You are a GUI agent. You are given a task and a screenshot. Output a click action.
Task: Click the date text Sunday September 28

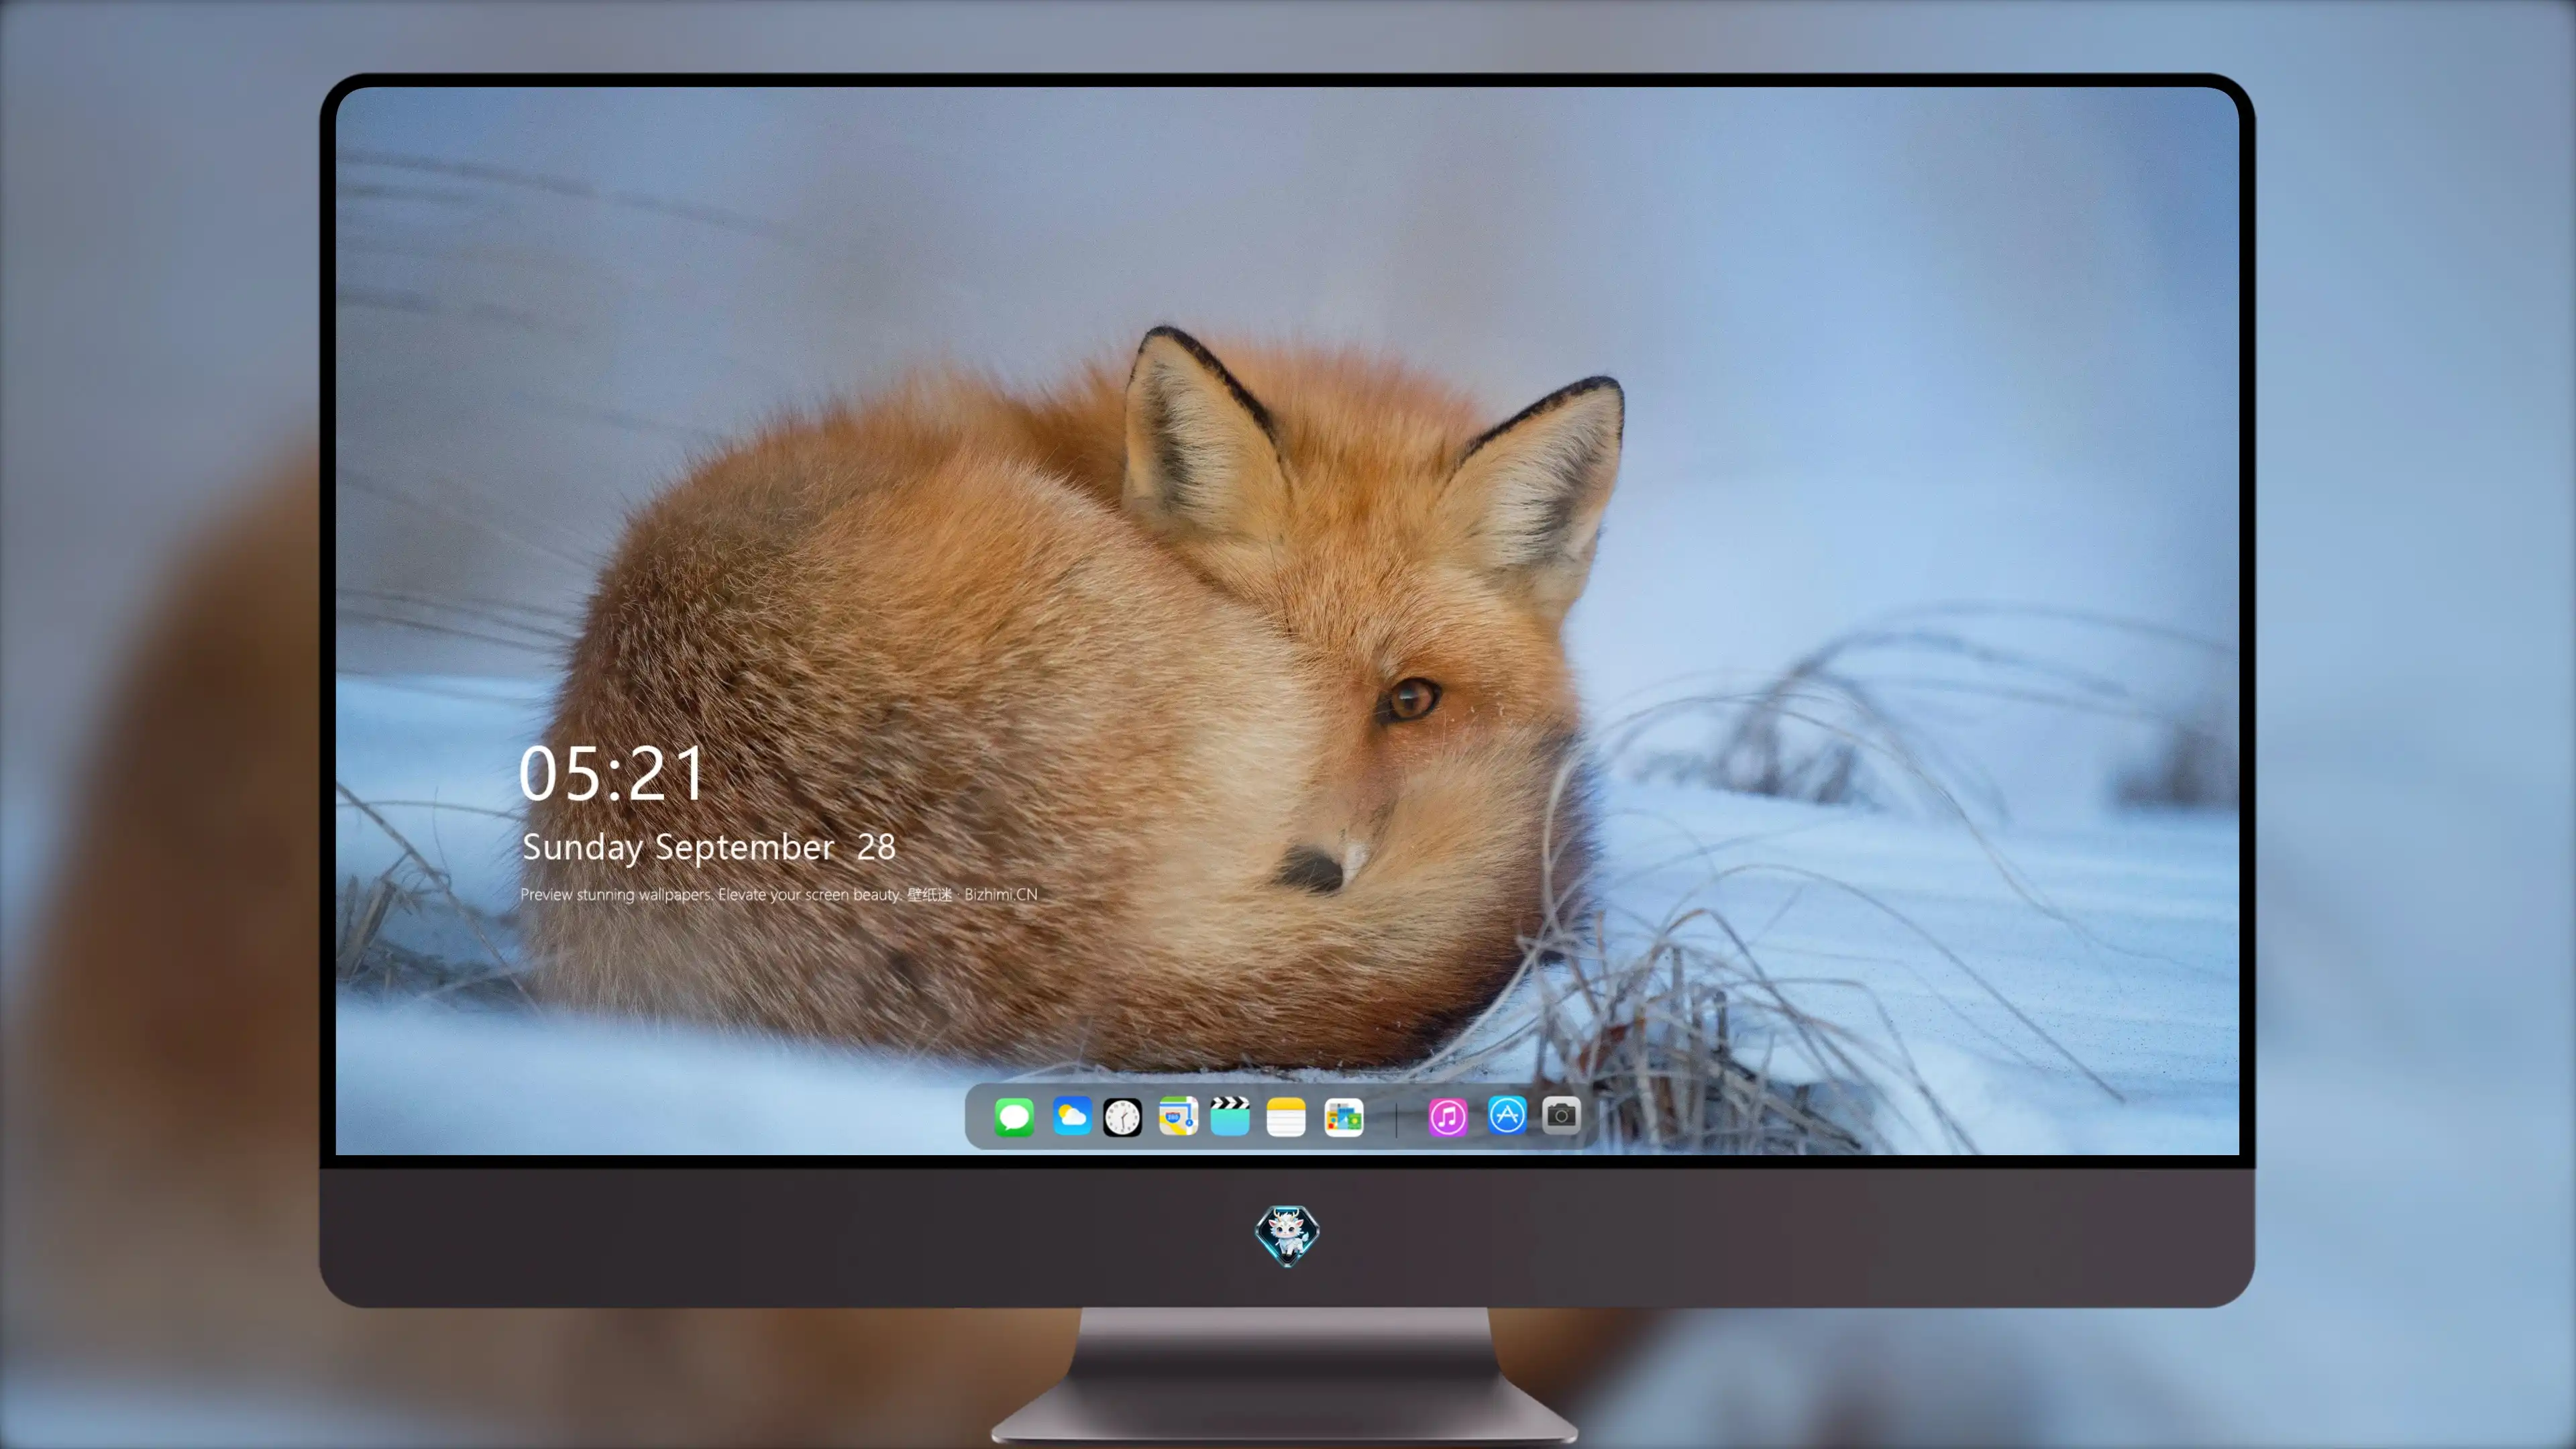tap(708, 847)
